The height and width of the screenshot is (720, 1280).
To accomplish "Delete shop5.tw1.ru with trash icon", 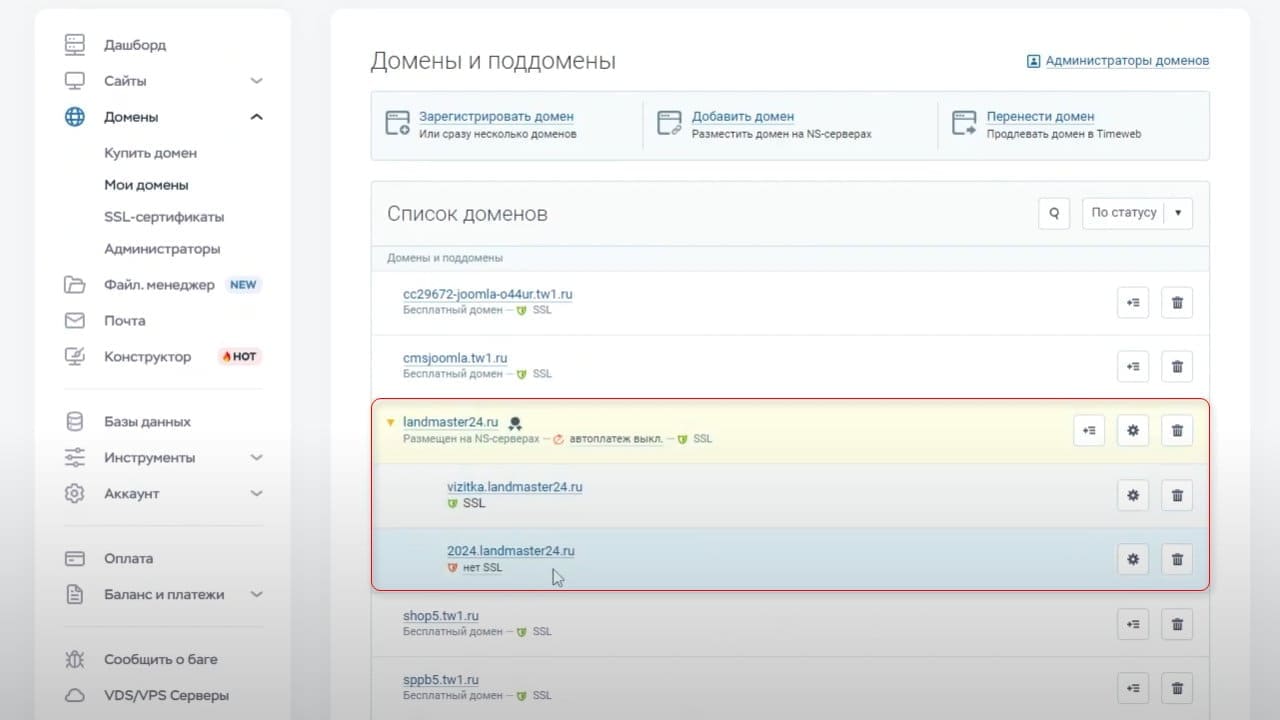I will [x=1177, y=623].
